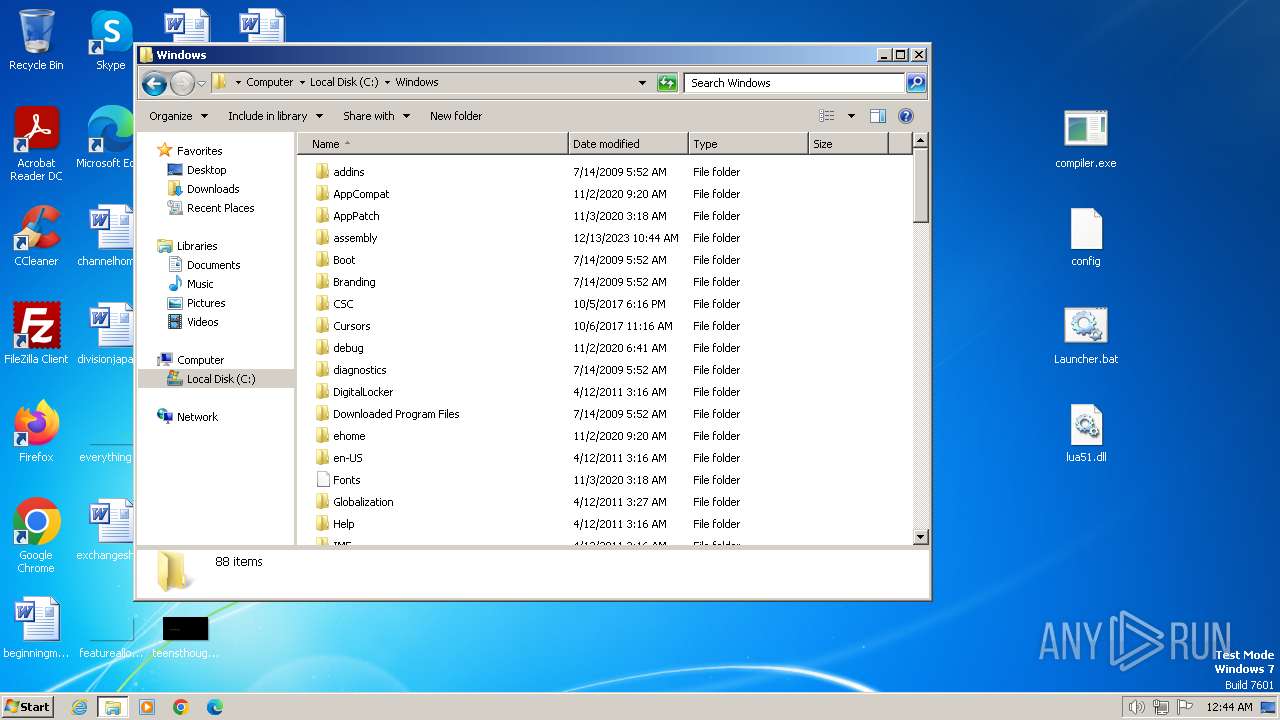Open the Start menu

(28, 707)
